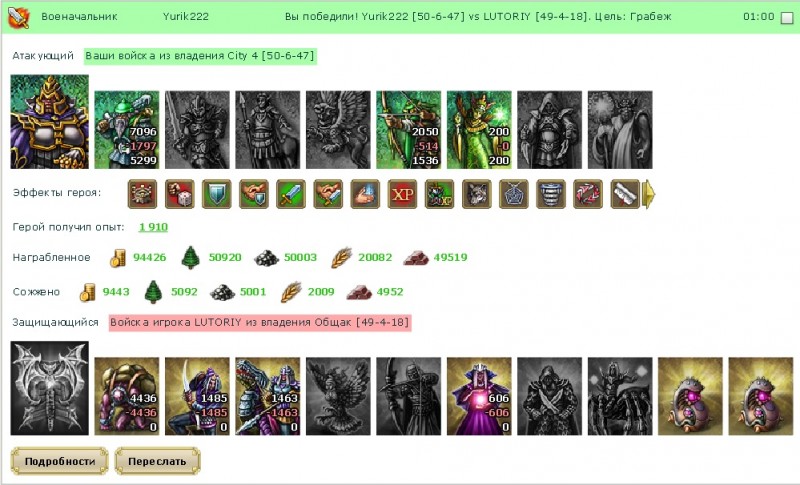
Task: Select the archer unit with 2050 troops
Action: pos(409,130)
